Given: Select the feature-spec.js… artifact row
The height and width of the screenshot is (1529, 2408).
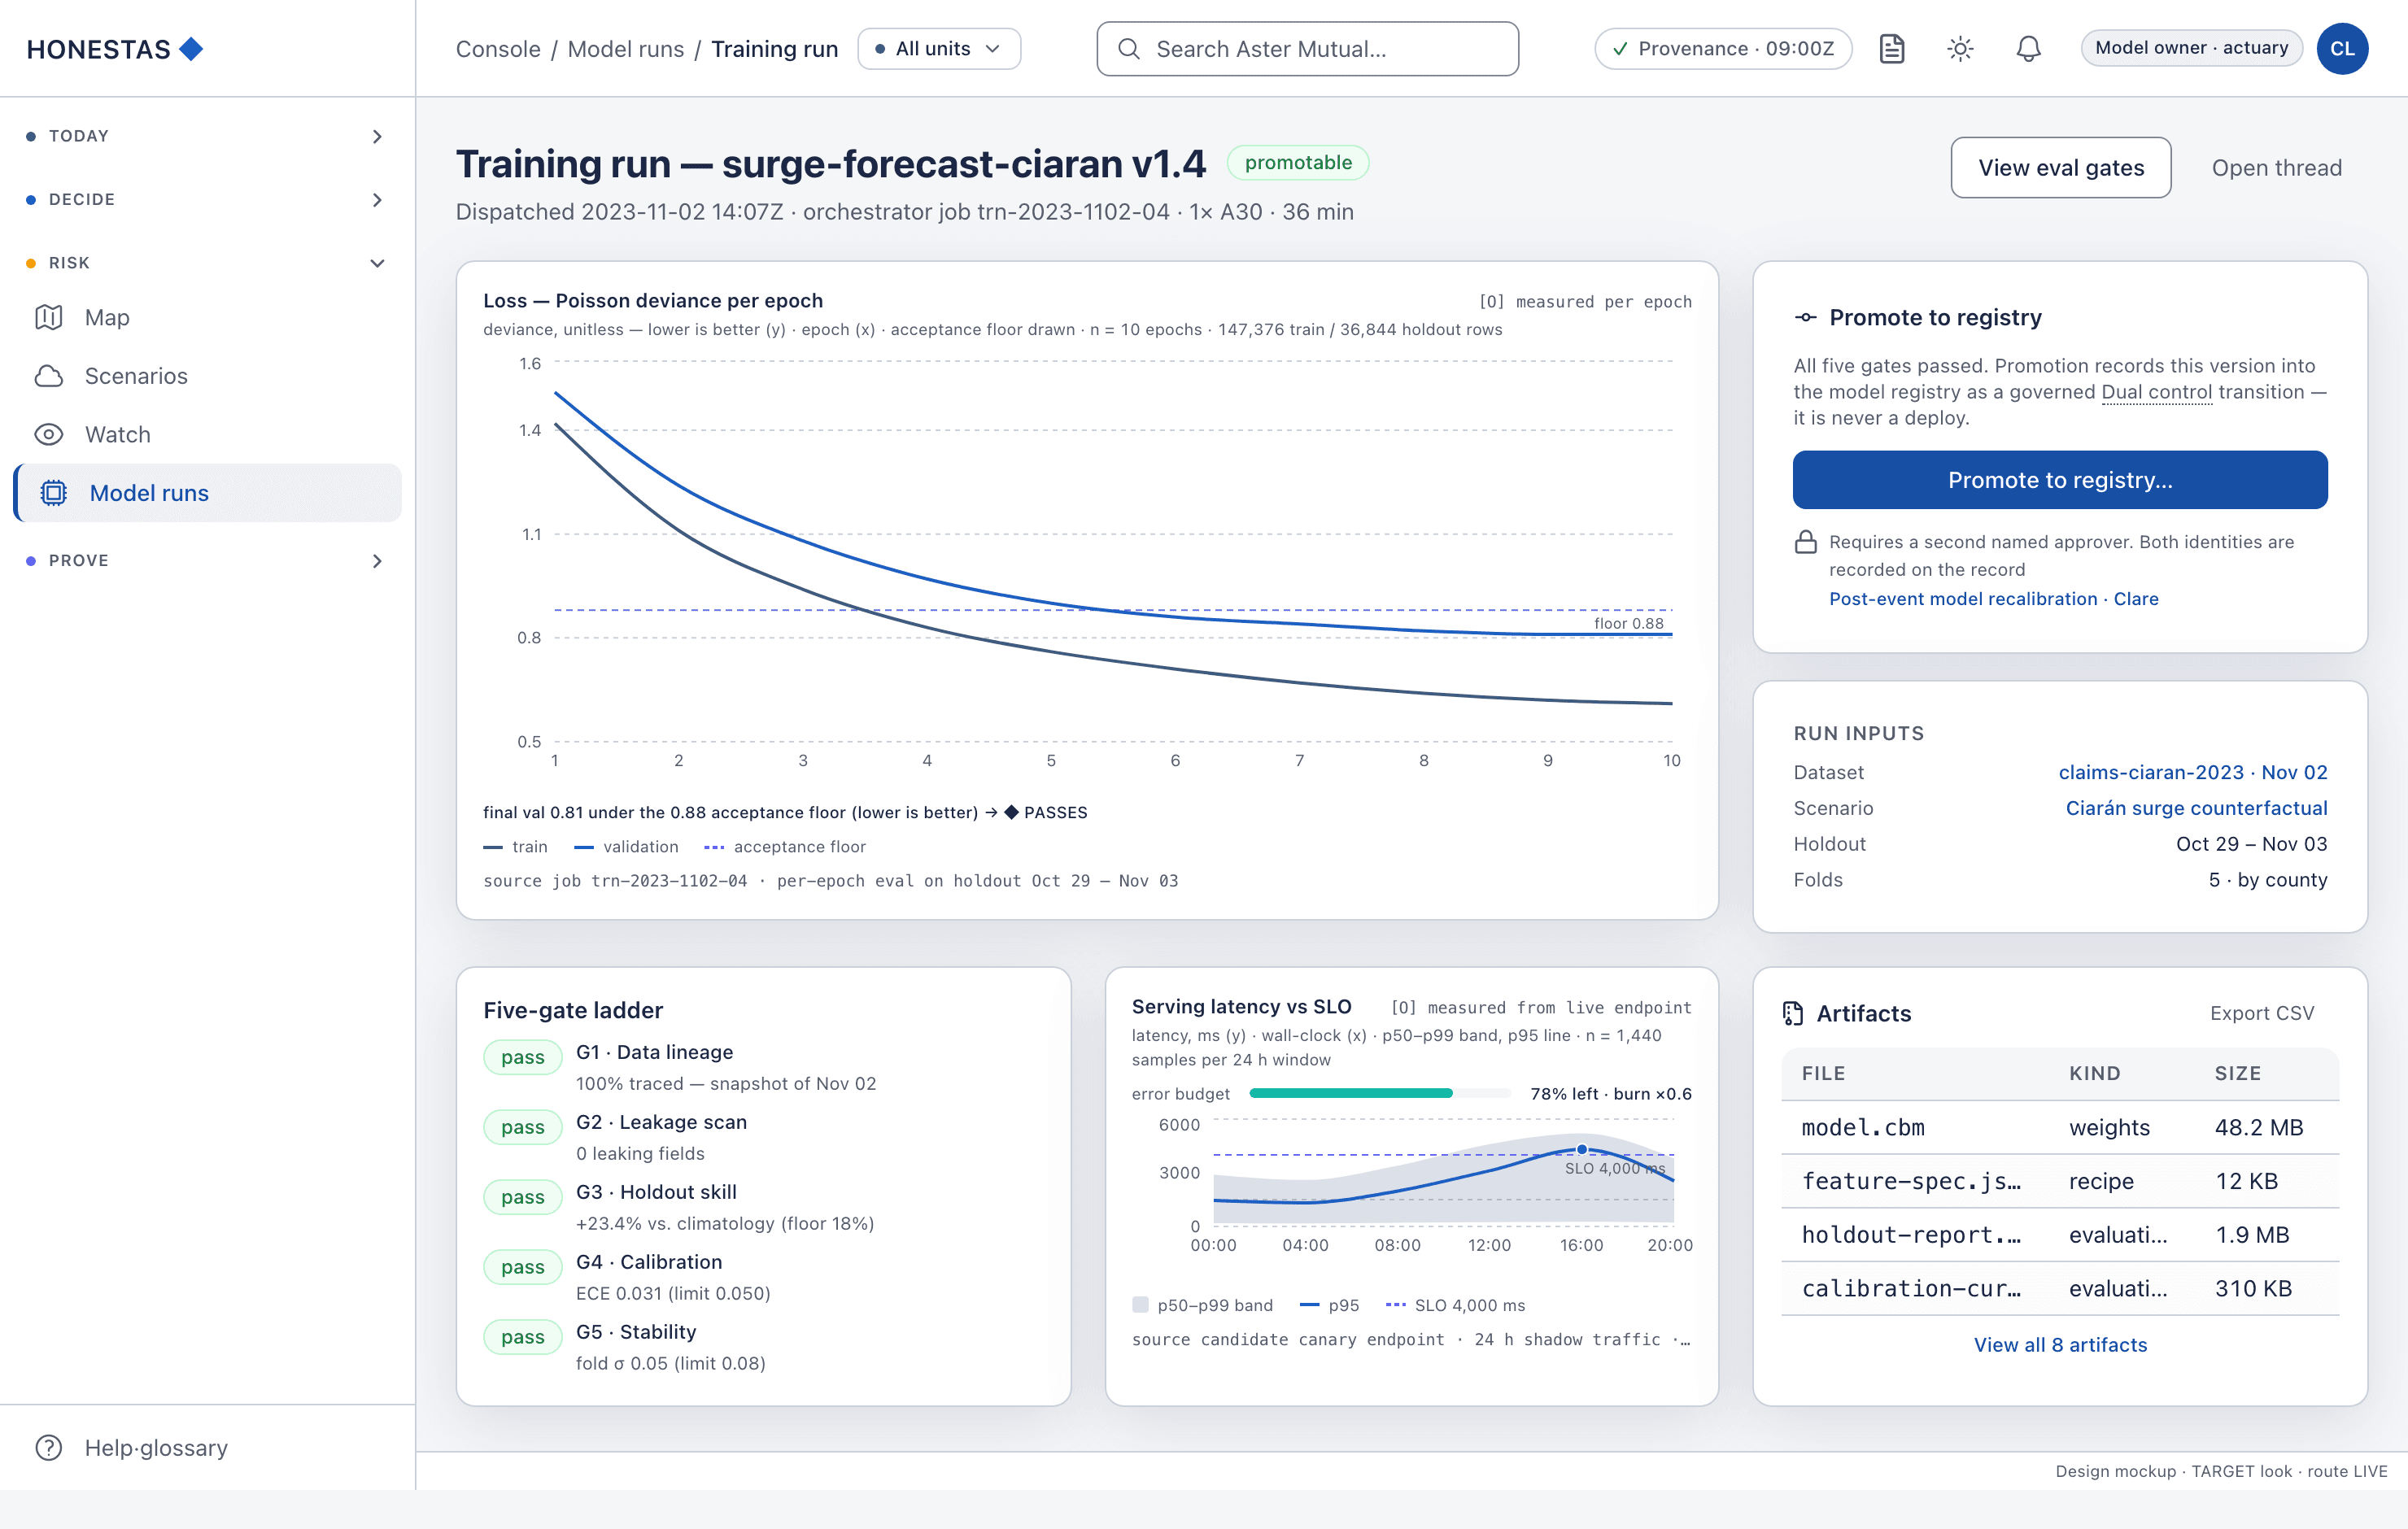Looking at the screenshot, I should pyautogui.click(x=2060, y=1181).
